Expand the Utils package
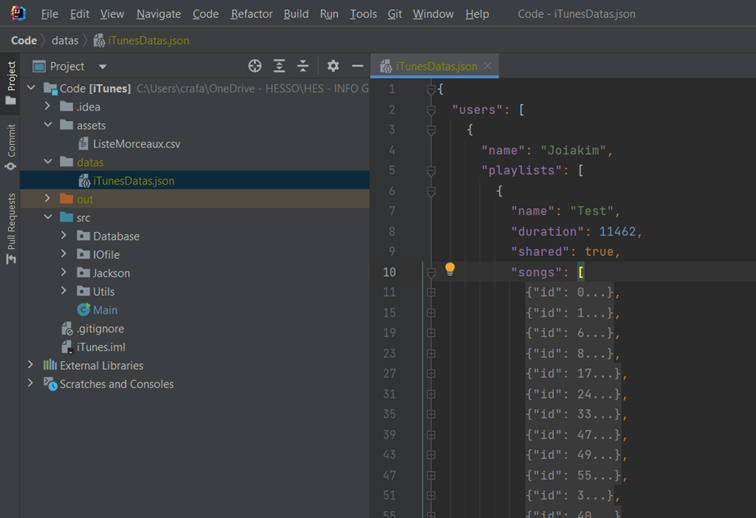Viewport: 756px width, 518px height. 64,290
